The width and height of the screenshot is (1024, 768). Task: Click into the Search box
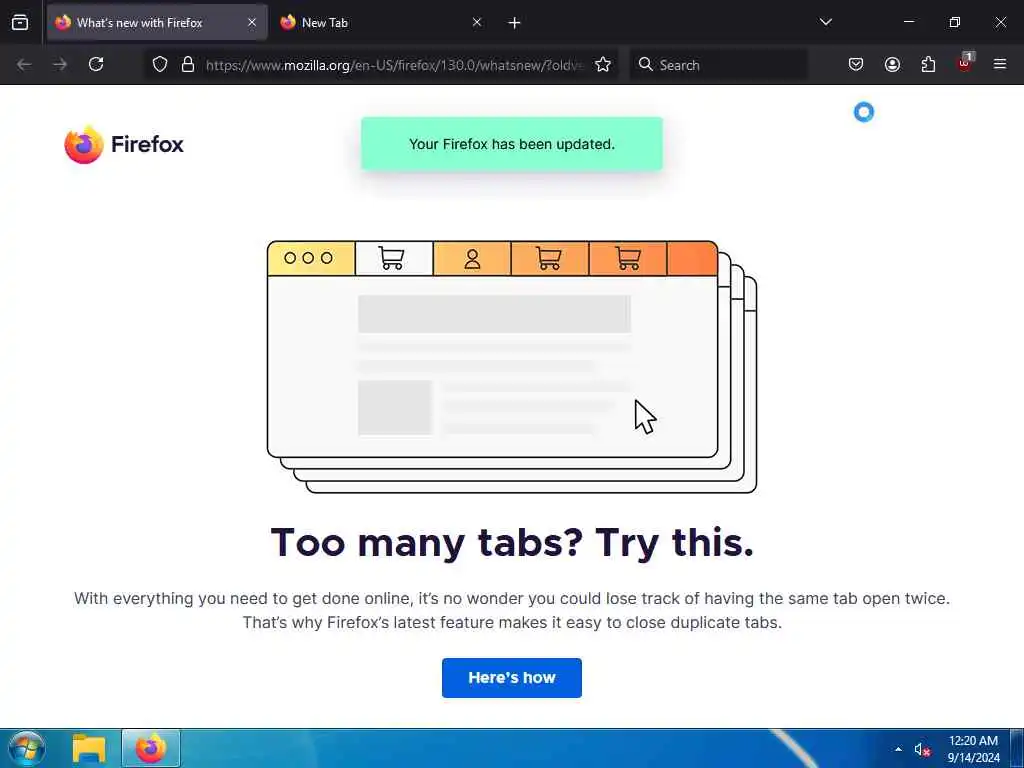coord(718,65)
